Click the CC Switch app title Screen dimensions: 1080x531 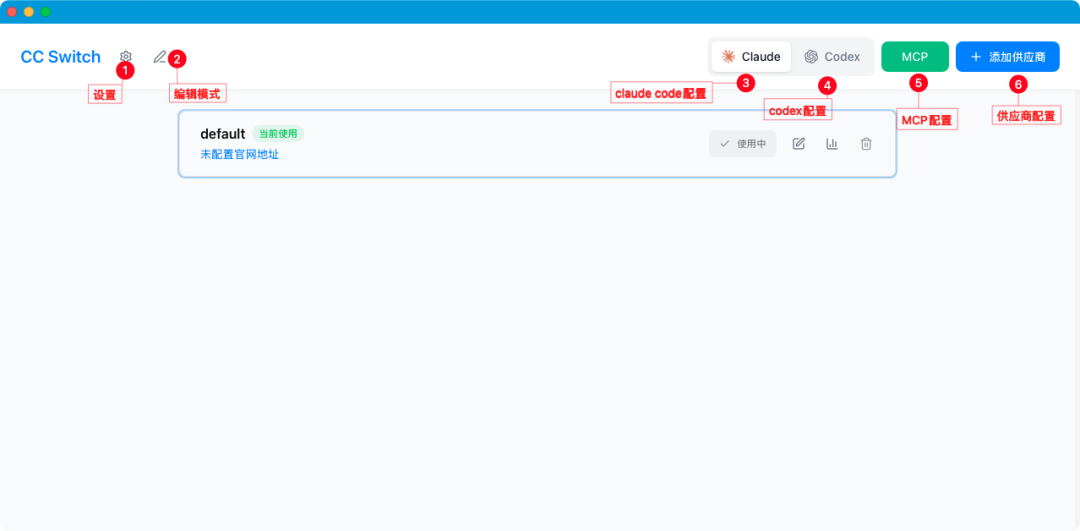click(x=61, y=57)
